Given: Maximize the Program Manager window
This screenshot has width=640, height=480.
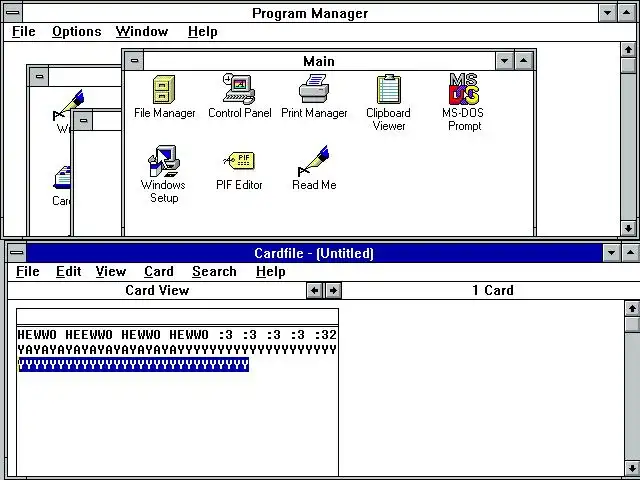Looking at the screenshot, I should click(627, 13).
